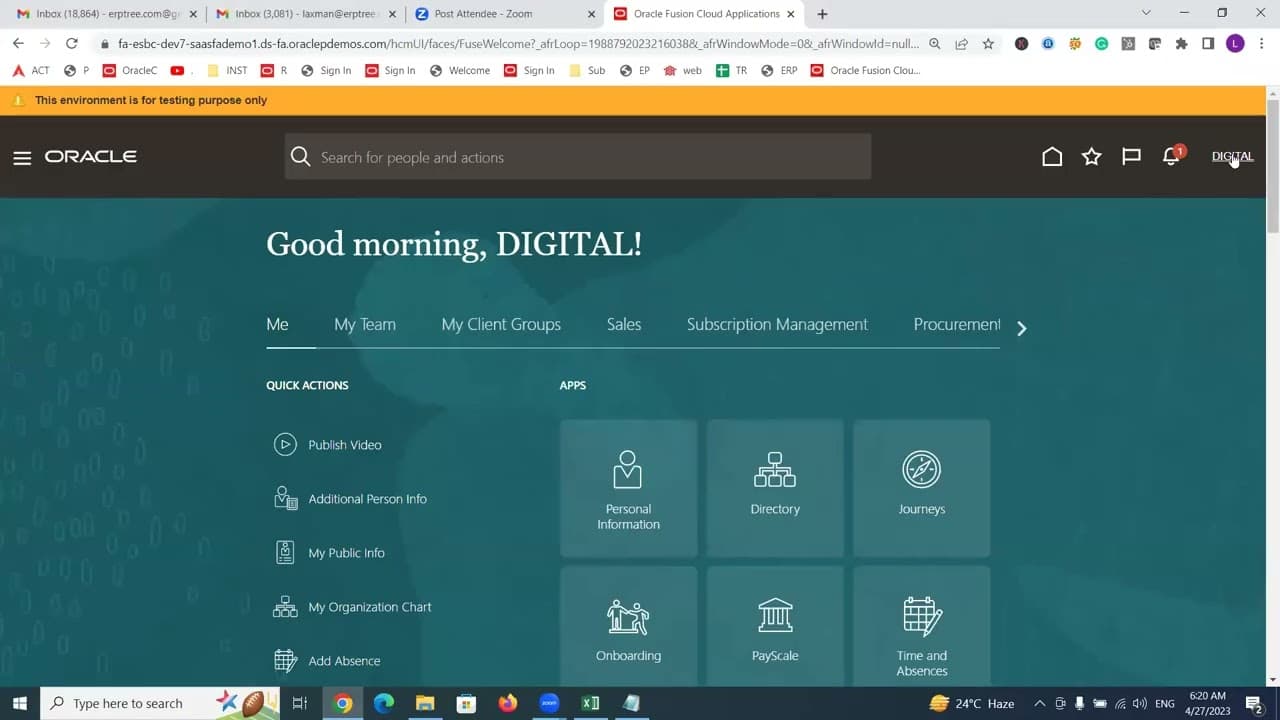Image resolution: width=1280 pixels, height=720 pixels.
Task: Open the Oracle navigator hamburger menu
Action: pos(22,158)
